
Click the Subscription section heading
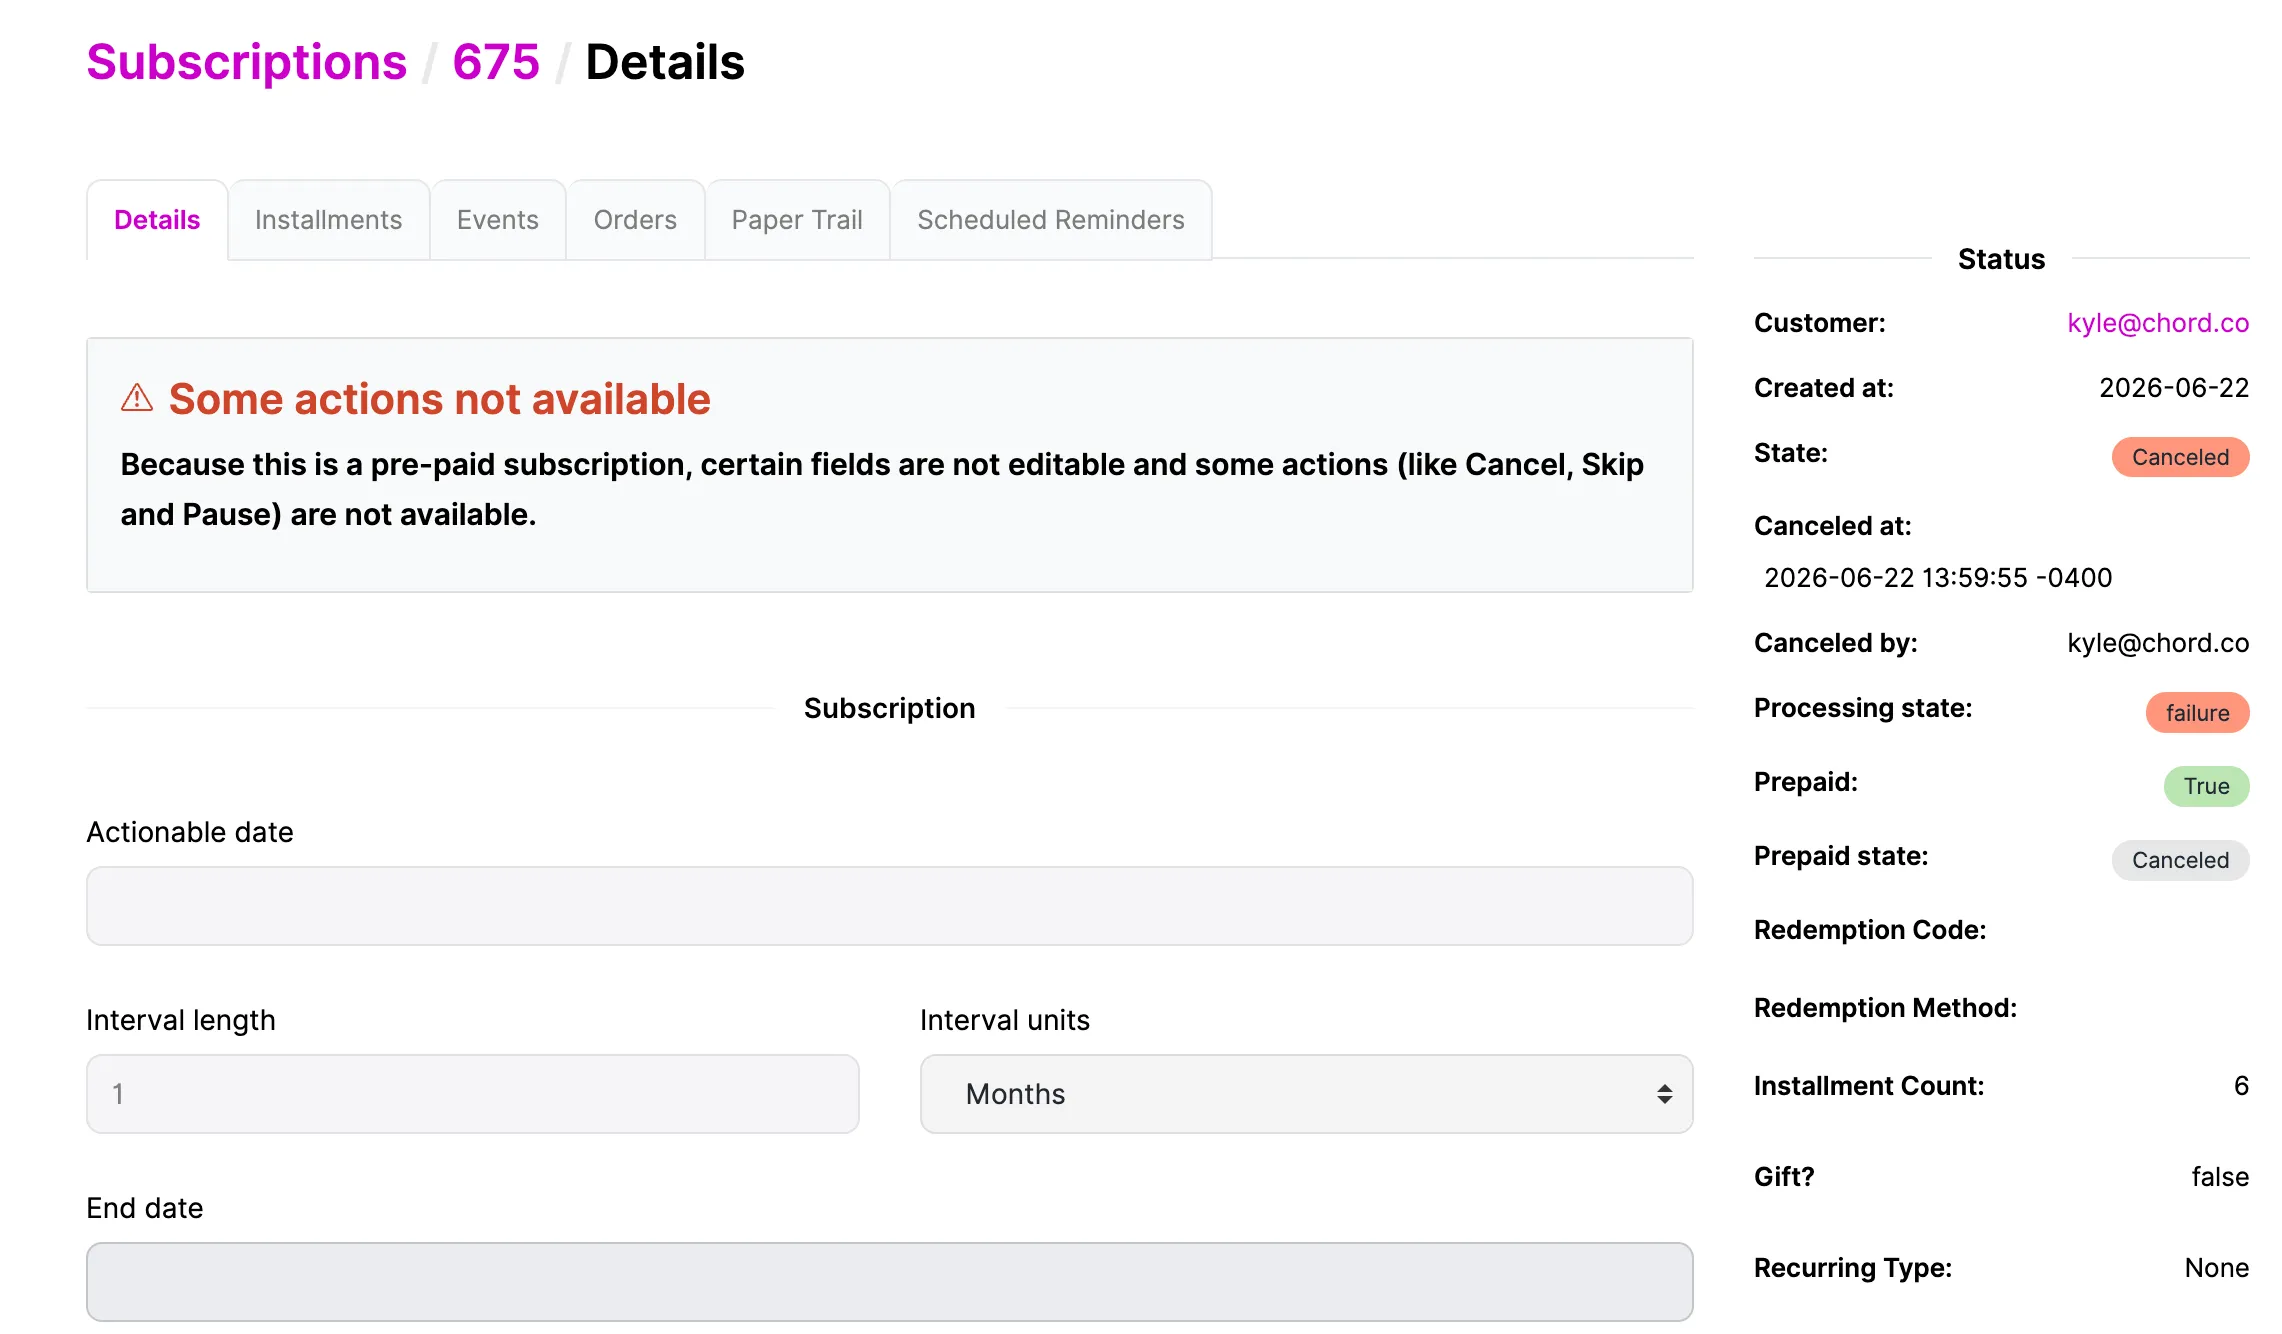coord(889,708)
